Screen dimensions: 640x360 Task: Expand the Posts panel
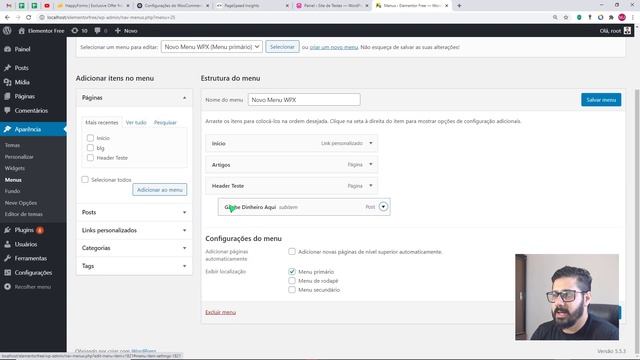184,212
